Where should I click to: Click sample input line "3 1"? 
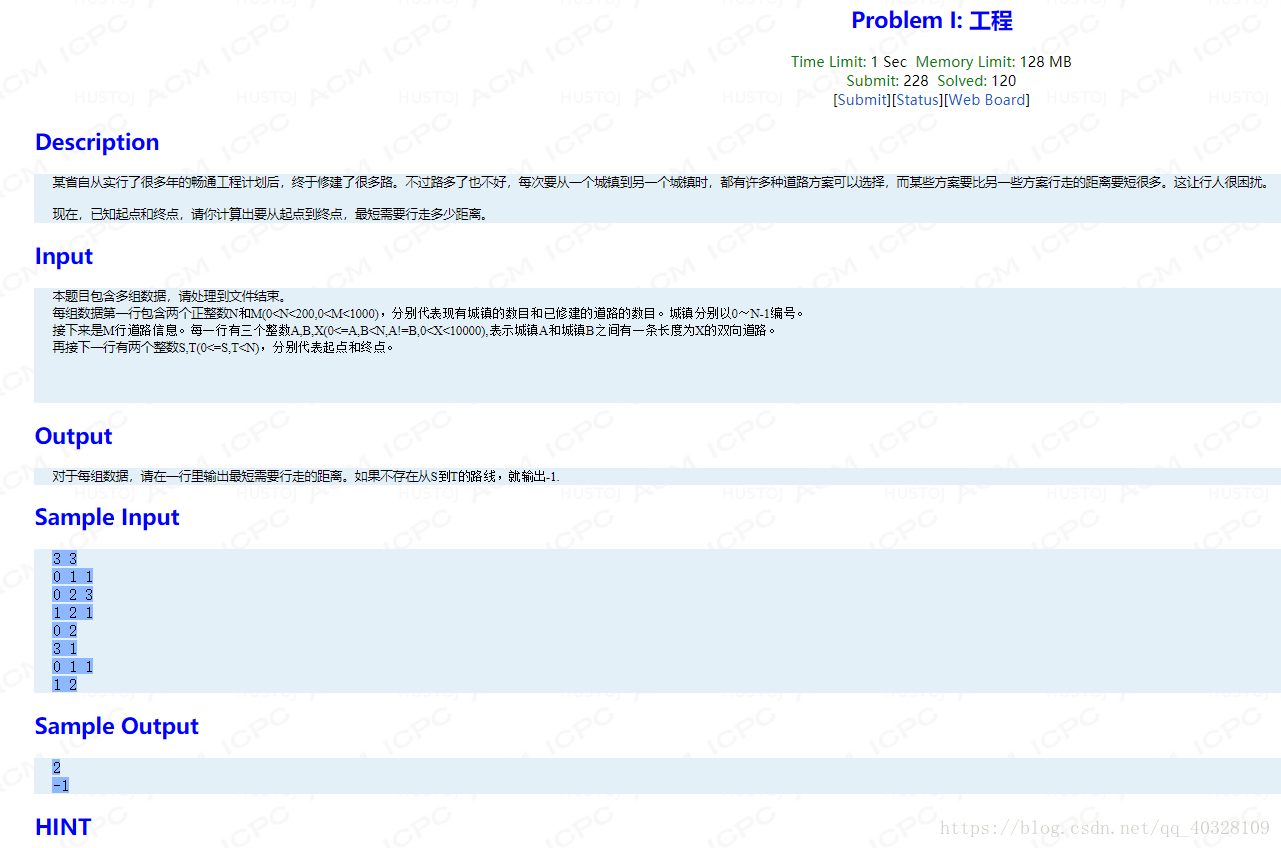point(65,649)
